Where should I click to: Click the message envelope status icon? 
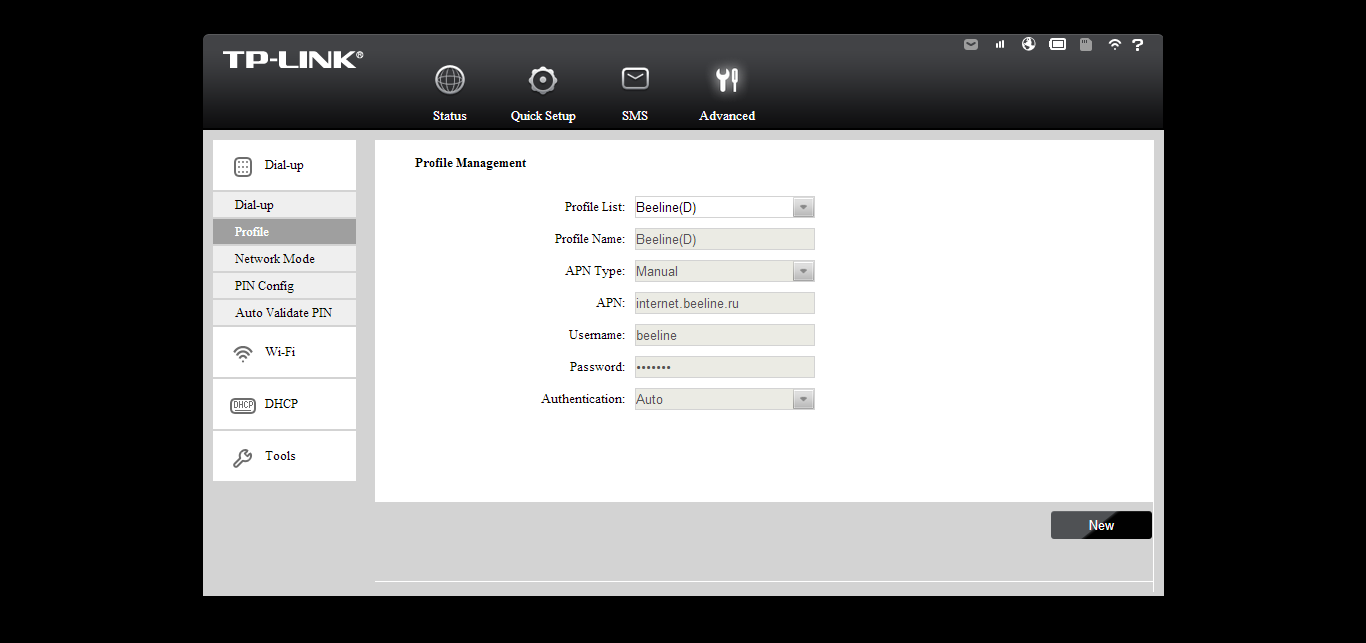(x=971, y=45)
